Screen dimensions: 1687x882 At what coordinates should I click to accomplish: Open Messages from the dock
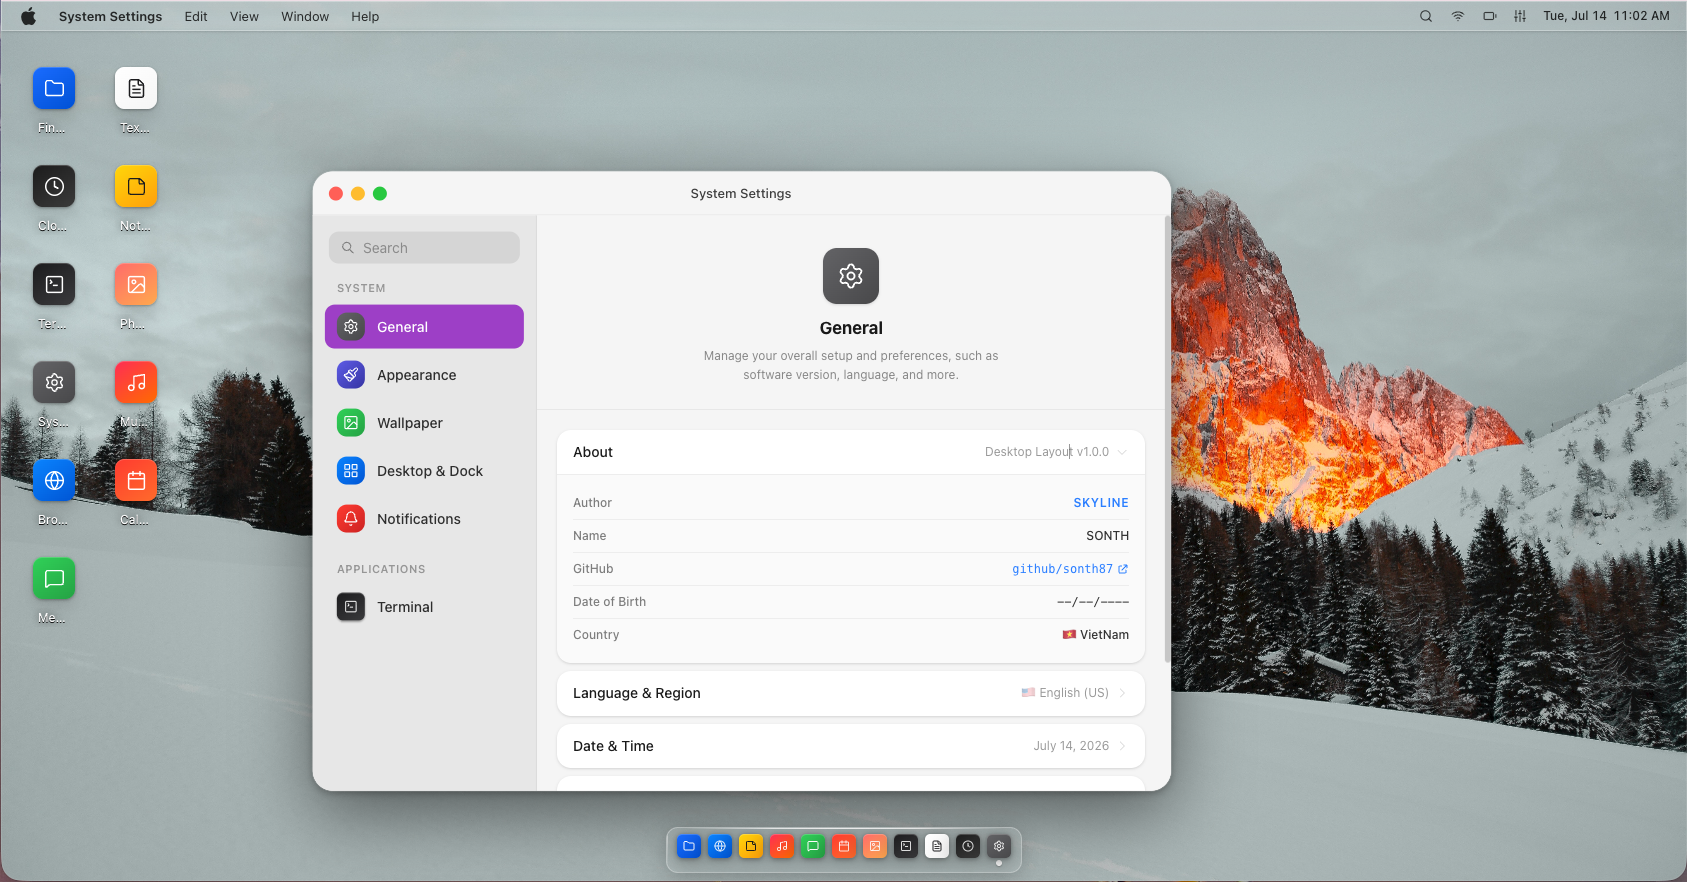813,846
